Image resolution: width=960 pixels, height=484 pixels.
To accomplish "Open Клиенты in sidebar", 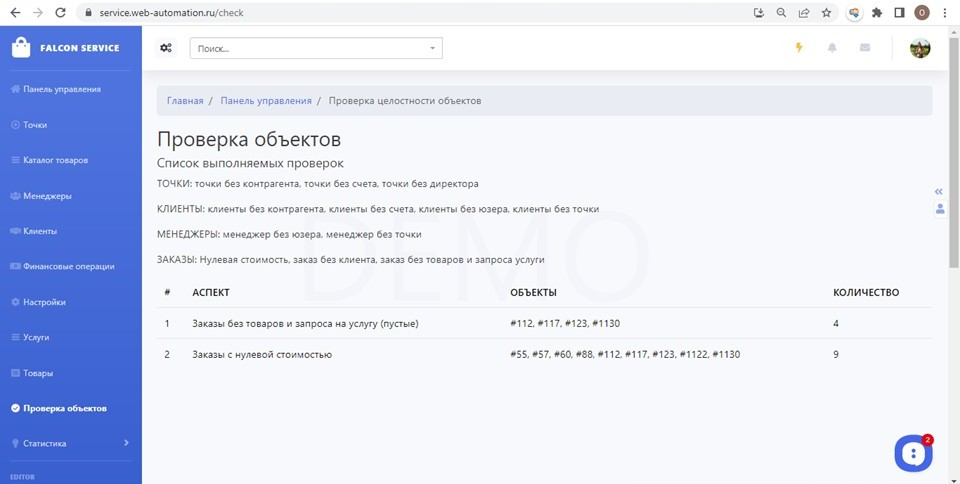I will [x=34, y=231].
